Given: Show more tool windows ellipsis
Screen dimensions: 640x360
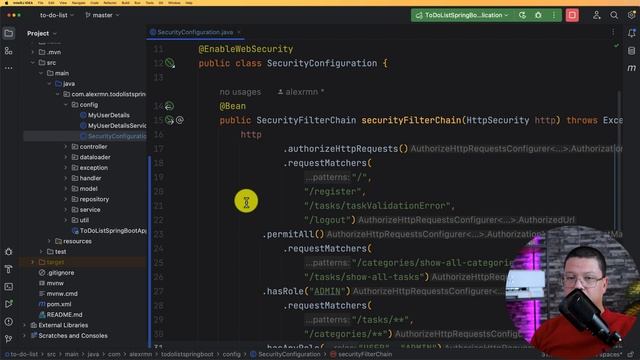Looking at the screenshot, I should pyautogui.click(x=9, y=68).
